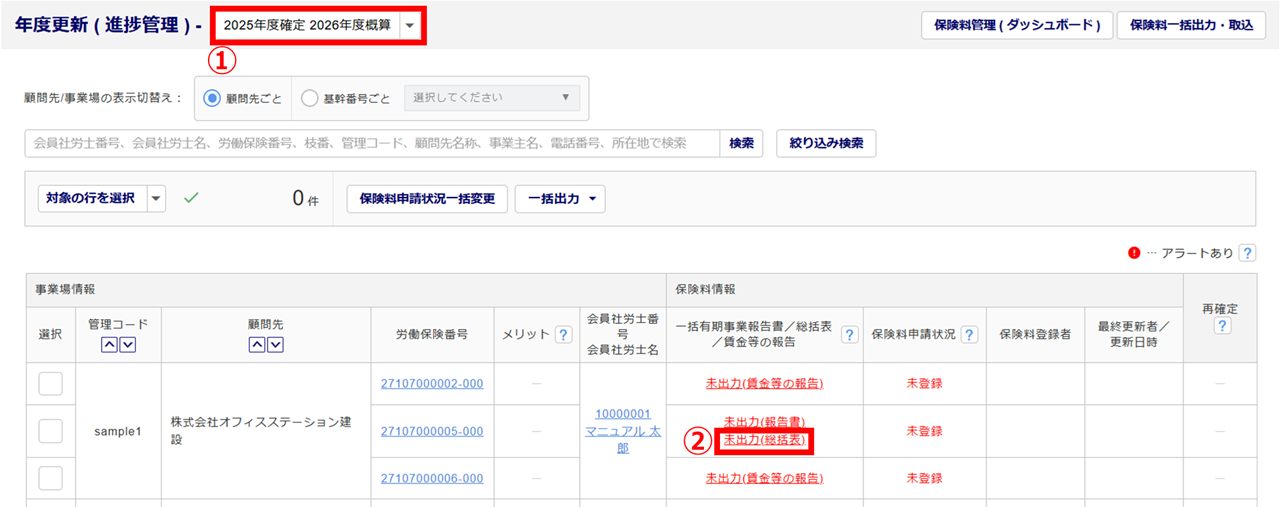Check the row for 27107000002-000

pos(50,383)
